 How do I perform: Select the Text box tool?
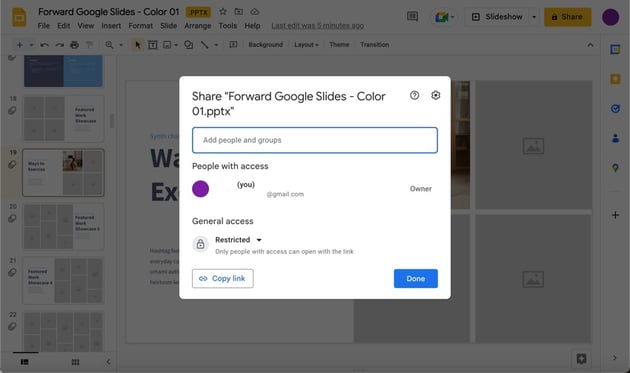tap(153, 45)
